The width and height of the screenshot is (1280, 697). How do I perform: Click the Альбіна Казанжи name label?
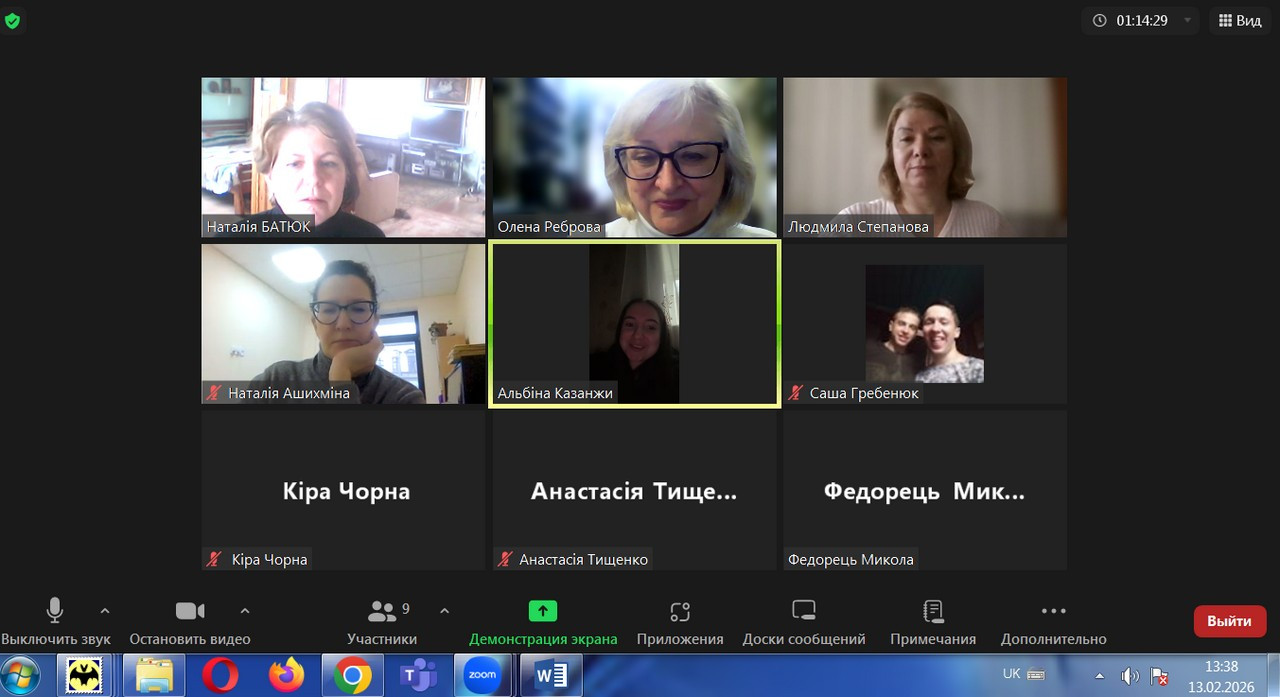555,393
